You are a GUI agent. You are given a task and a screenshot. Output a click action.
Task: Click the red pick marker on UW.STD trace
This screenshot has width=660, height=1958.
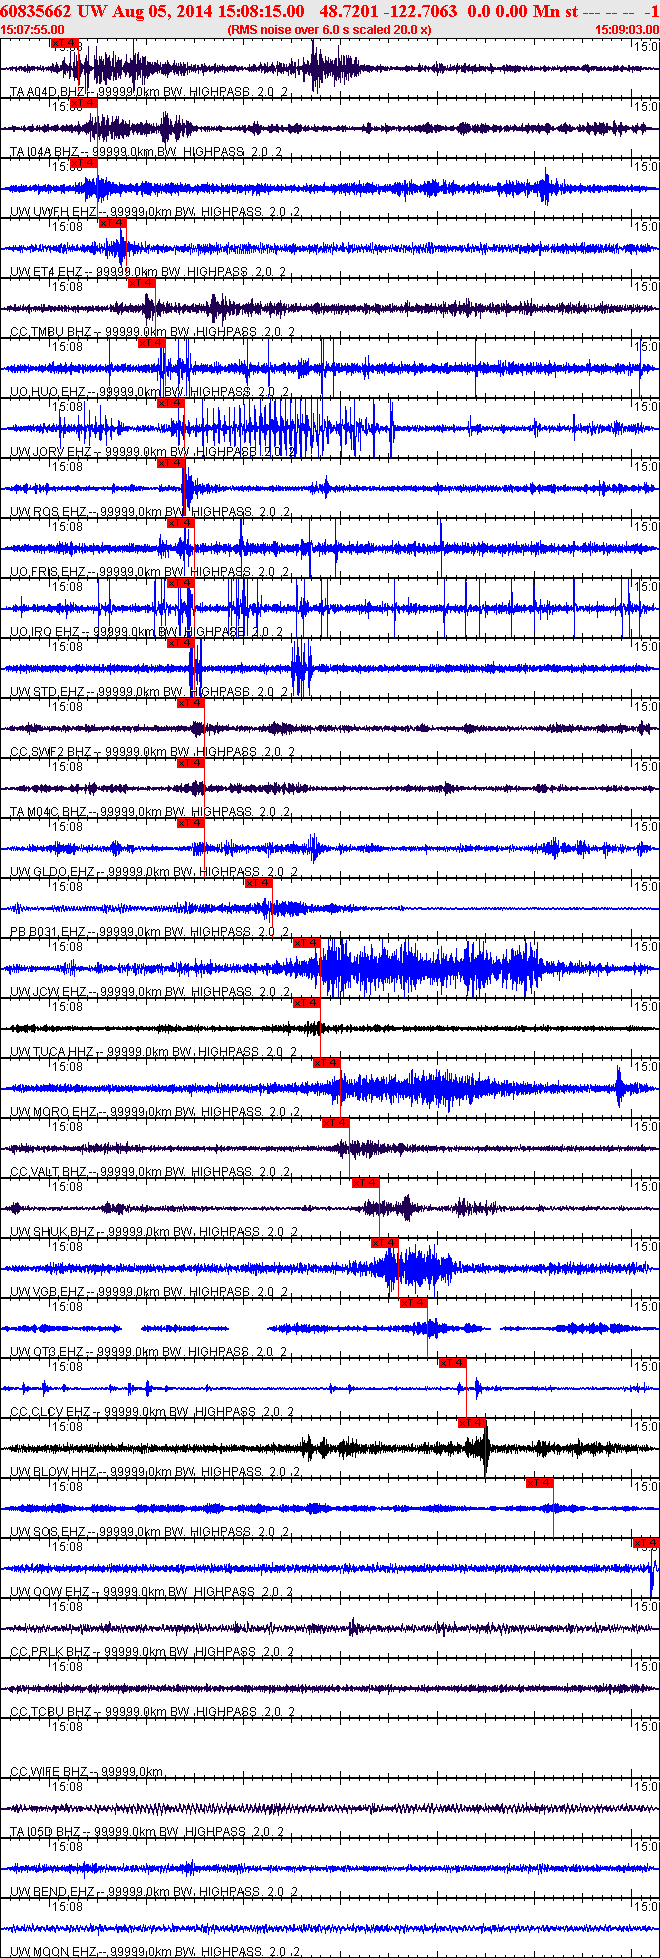click(181, 643)
